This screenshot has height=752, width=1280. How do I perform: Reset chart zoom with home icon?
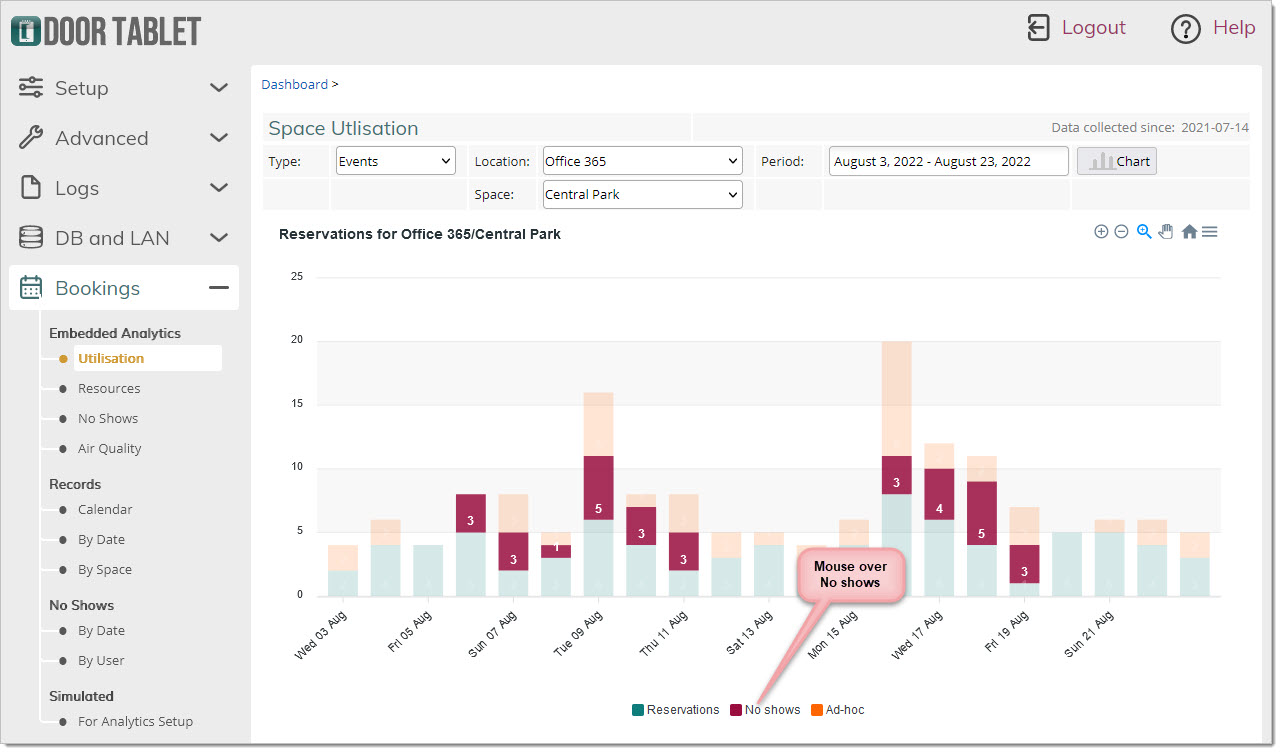[1189, 232]
